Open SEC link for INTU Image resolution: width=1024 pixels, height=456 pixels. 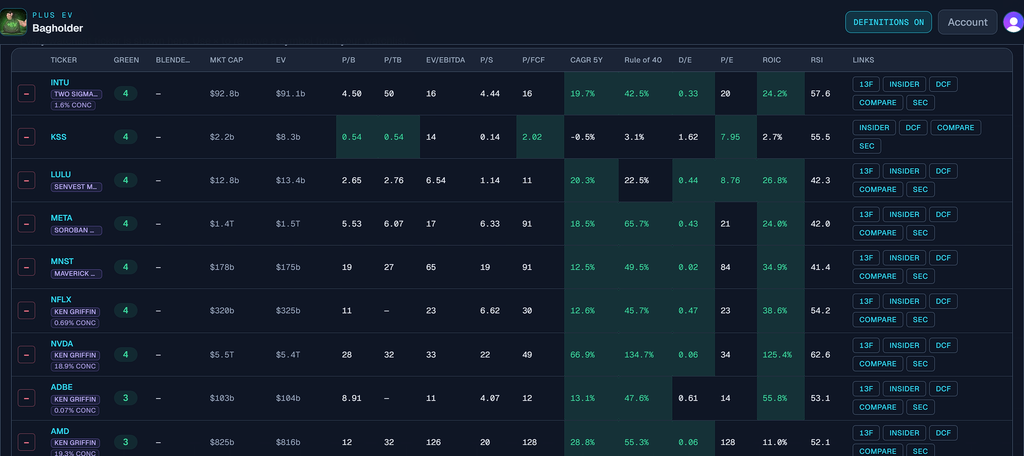pyautogui.click(x=920, y=103)
